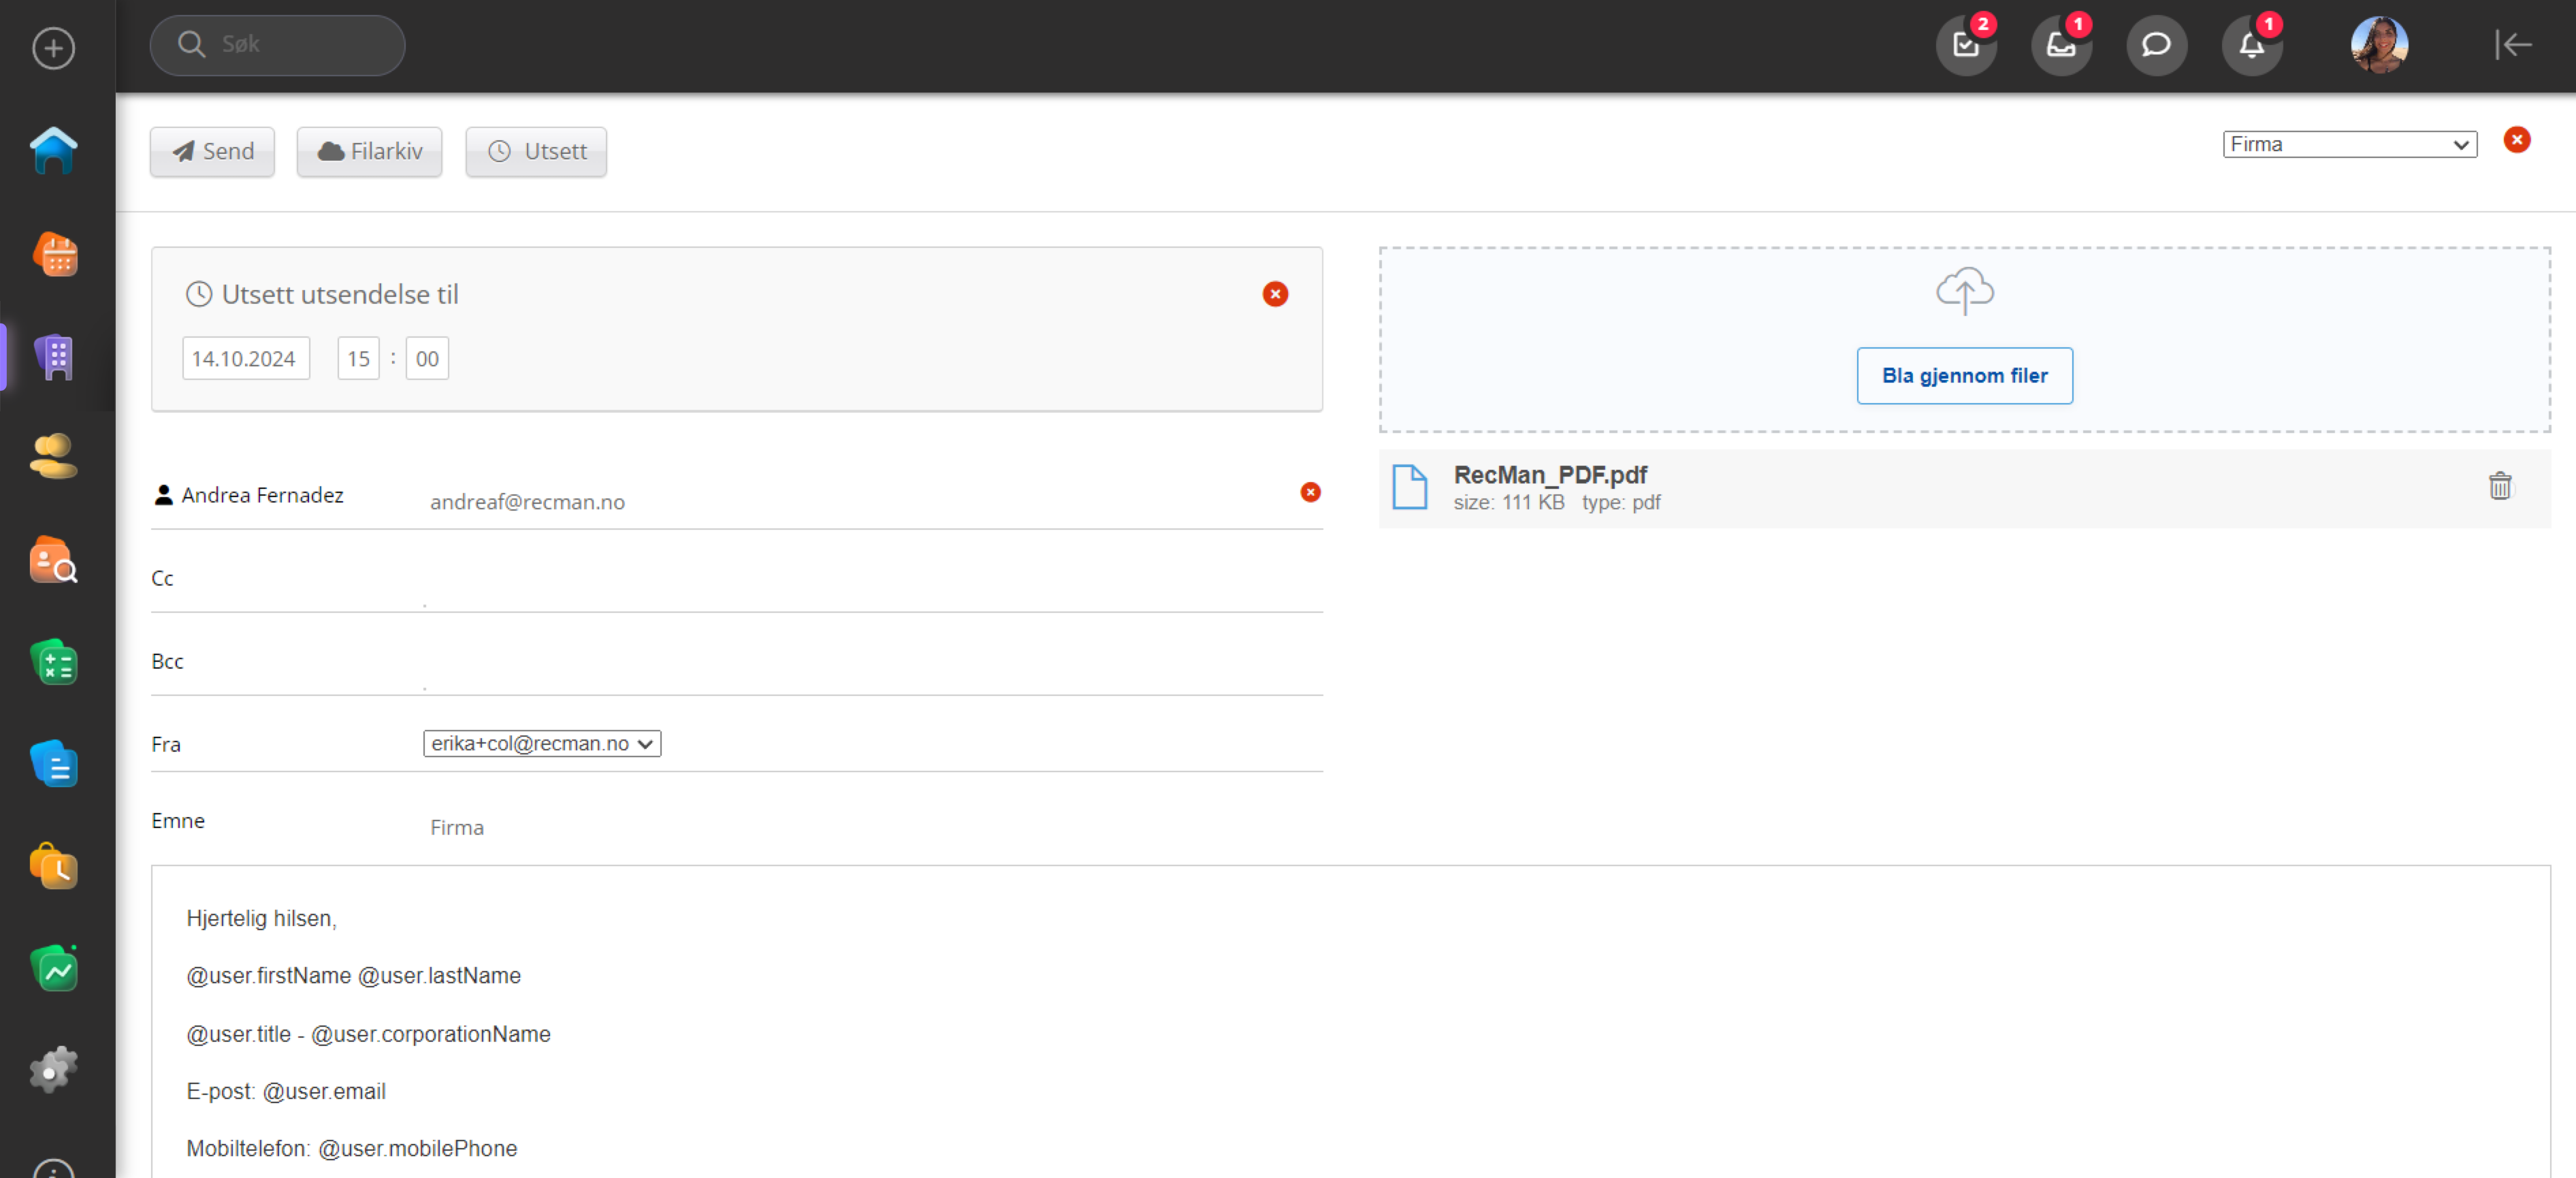Open the gear settings icon in the sidebar
This screenshot has width=2576, height=1178.
[54, 1070]
